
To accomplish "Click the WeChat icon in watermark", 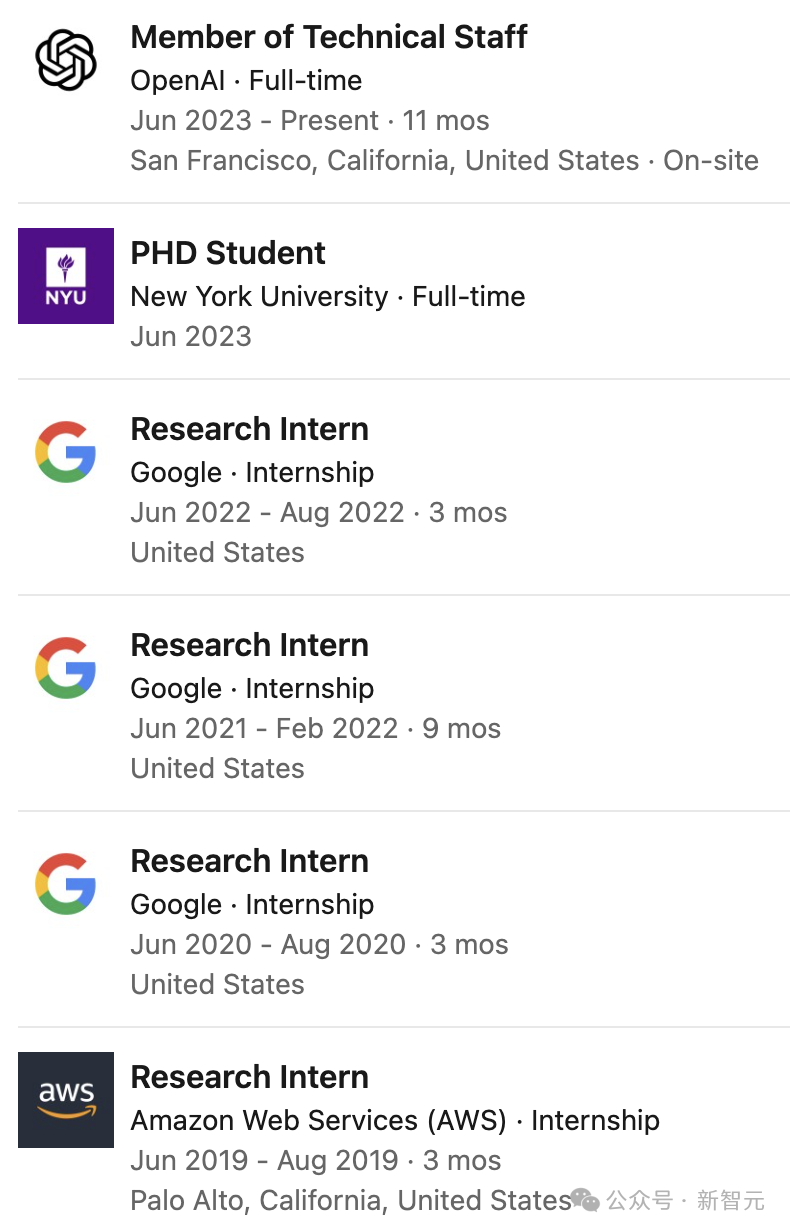I will pyautogui.click(x=585, y=1199).
